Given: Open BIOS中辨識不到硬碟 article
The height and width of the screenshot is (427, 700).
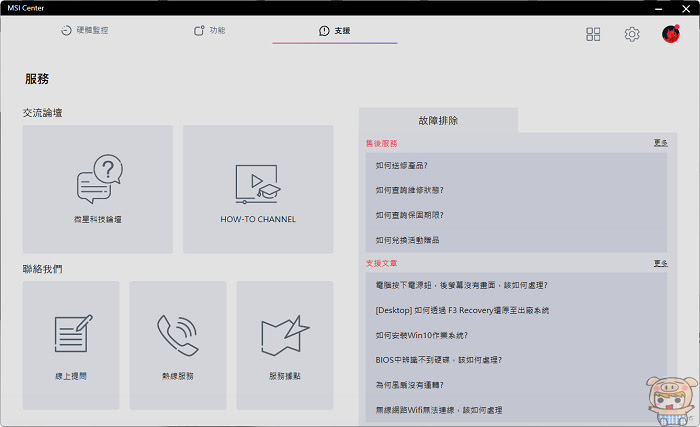Looking at the screenshot, I should [x=438, y=360].
